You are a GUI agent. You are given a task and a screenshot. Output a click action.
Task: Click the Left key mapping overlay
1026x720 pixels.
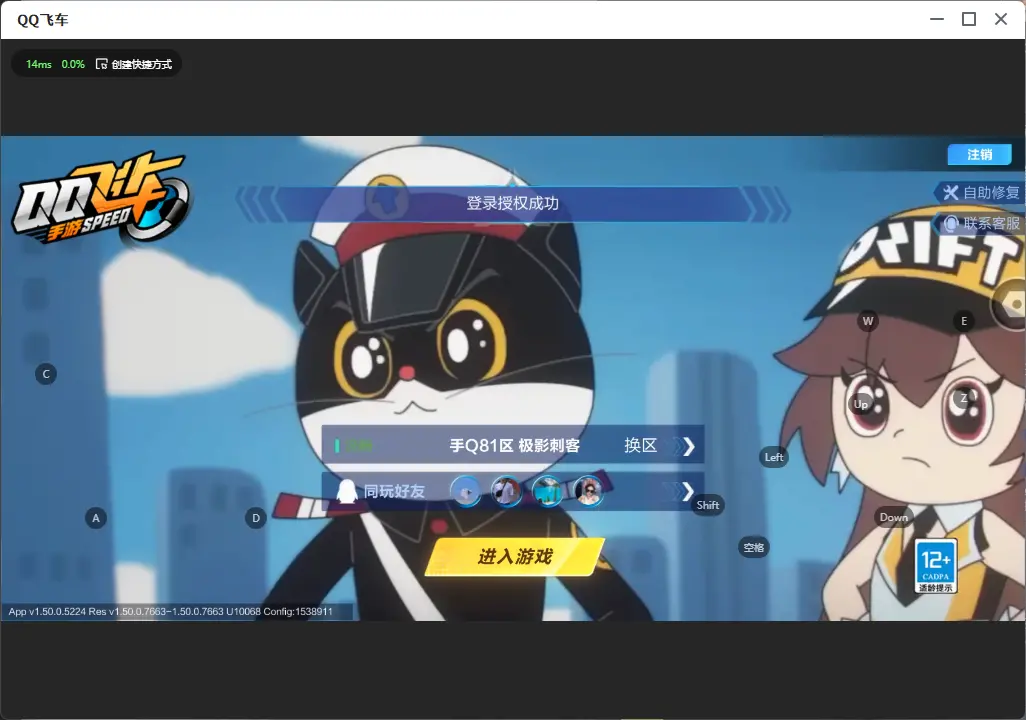pyautogui.click(x=774, y=457)
